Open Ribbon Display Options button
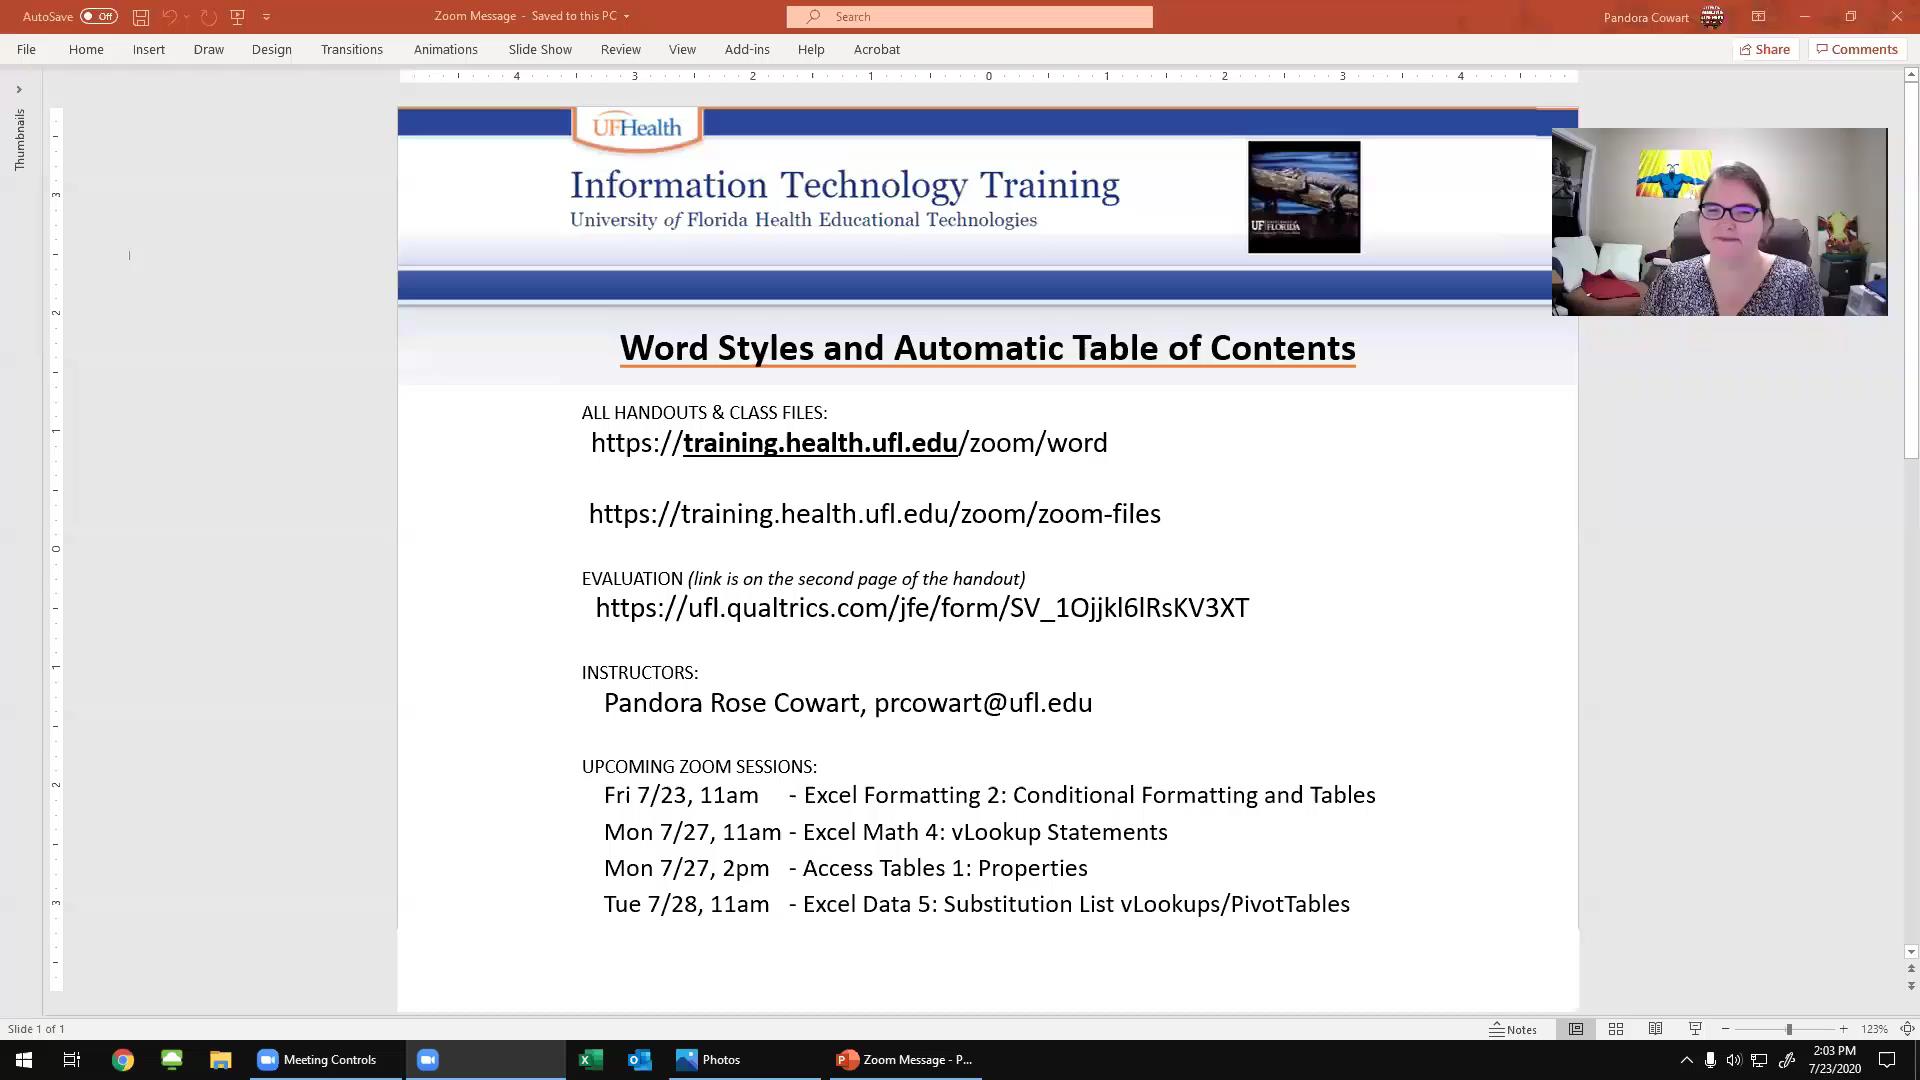 tap(1758, 17)
